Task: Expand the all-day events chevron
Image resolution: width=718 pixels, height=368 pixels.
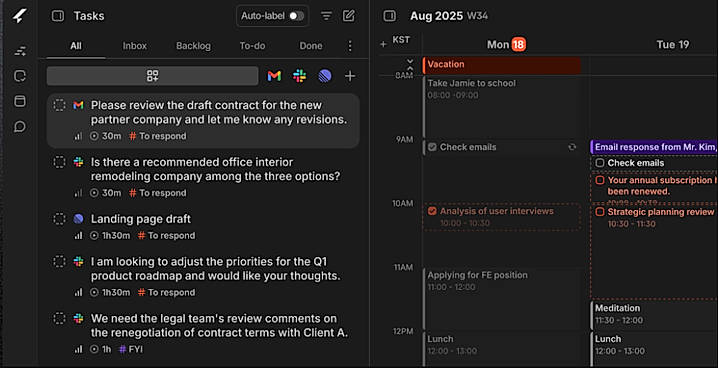Action: tap(410, 65)
